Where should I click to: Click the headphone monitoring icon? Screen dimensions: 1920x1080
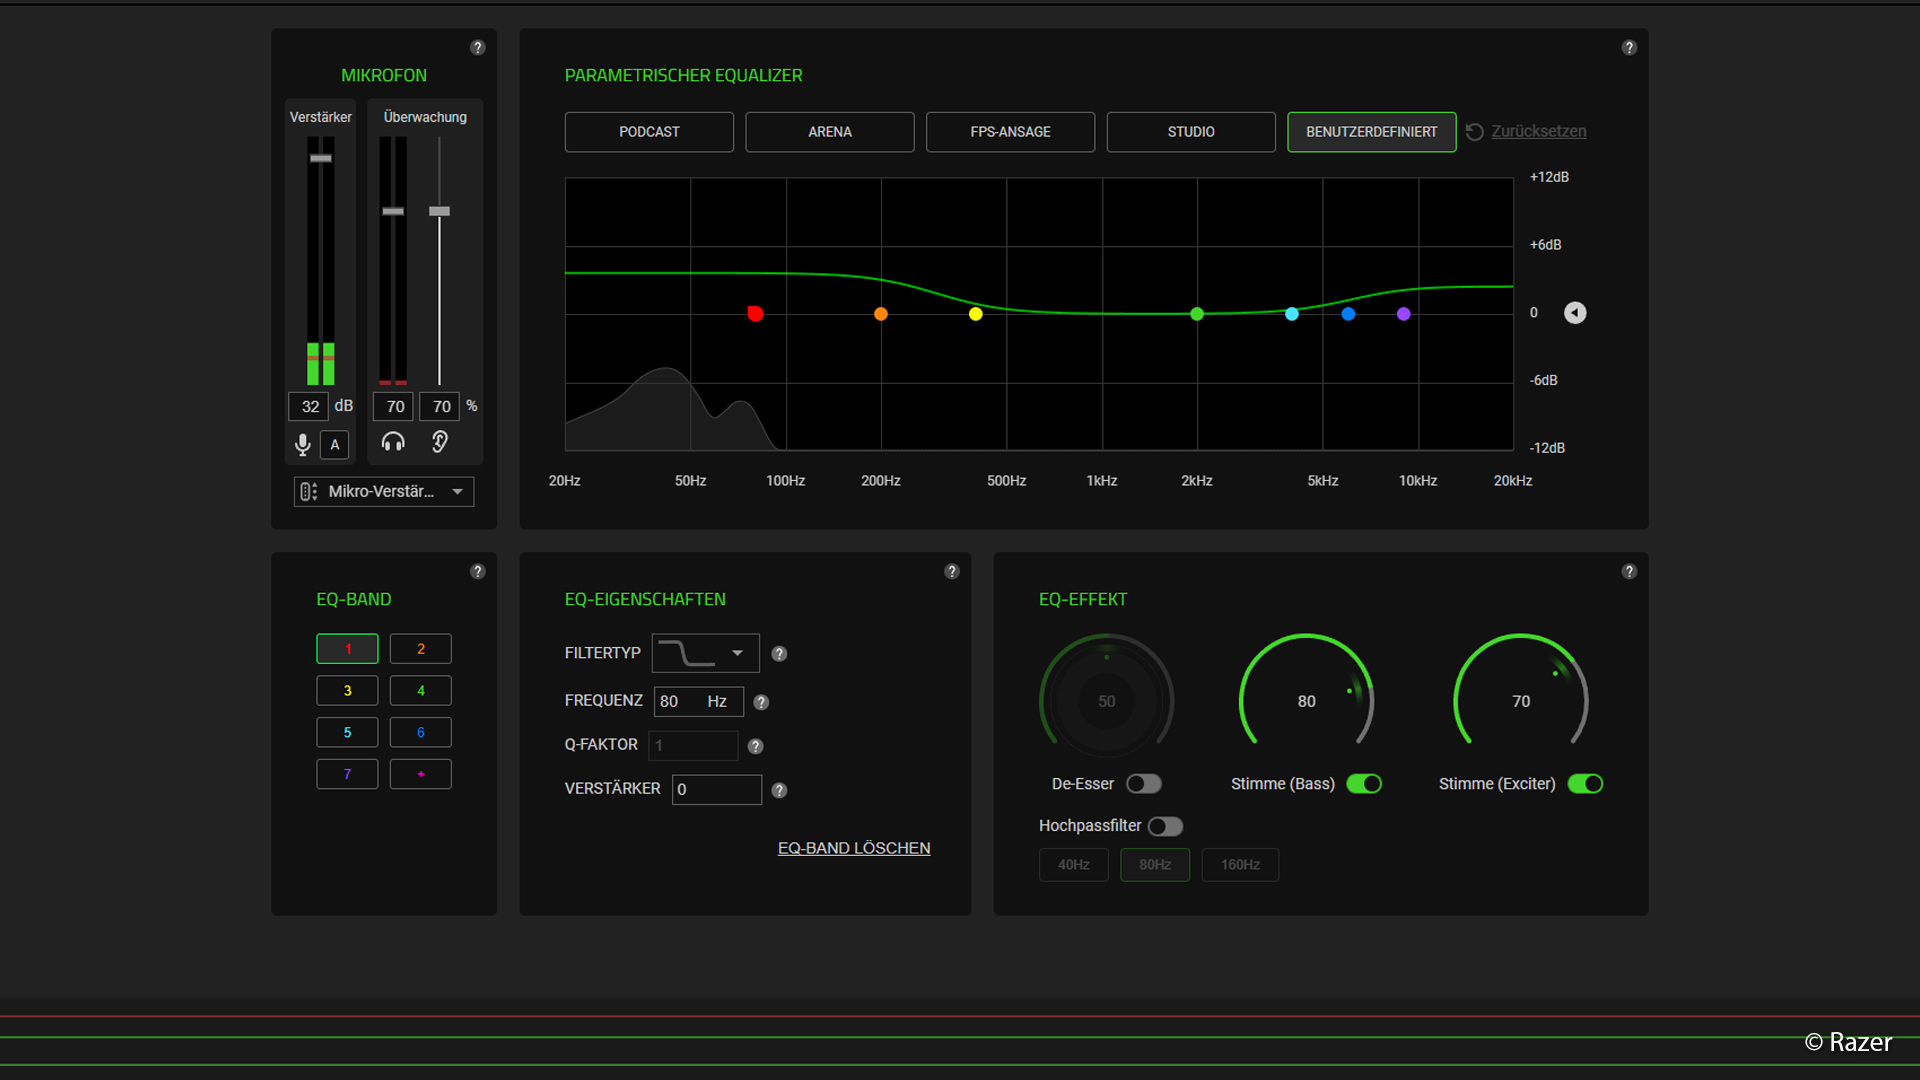pyautogui.click(x=393, y=442)
